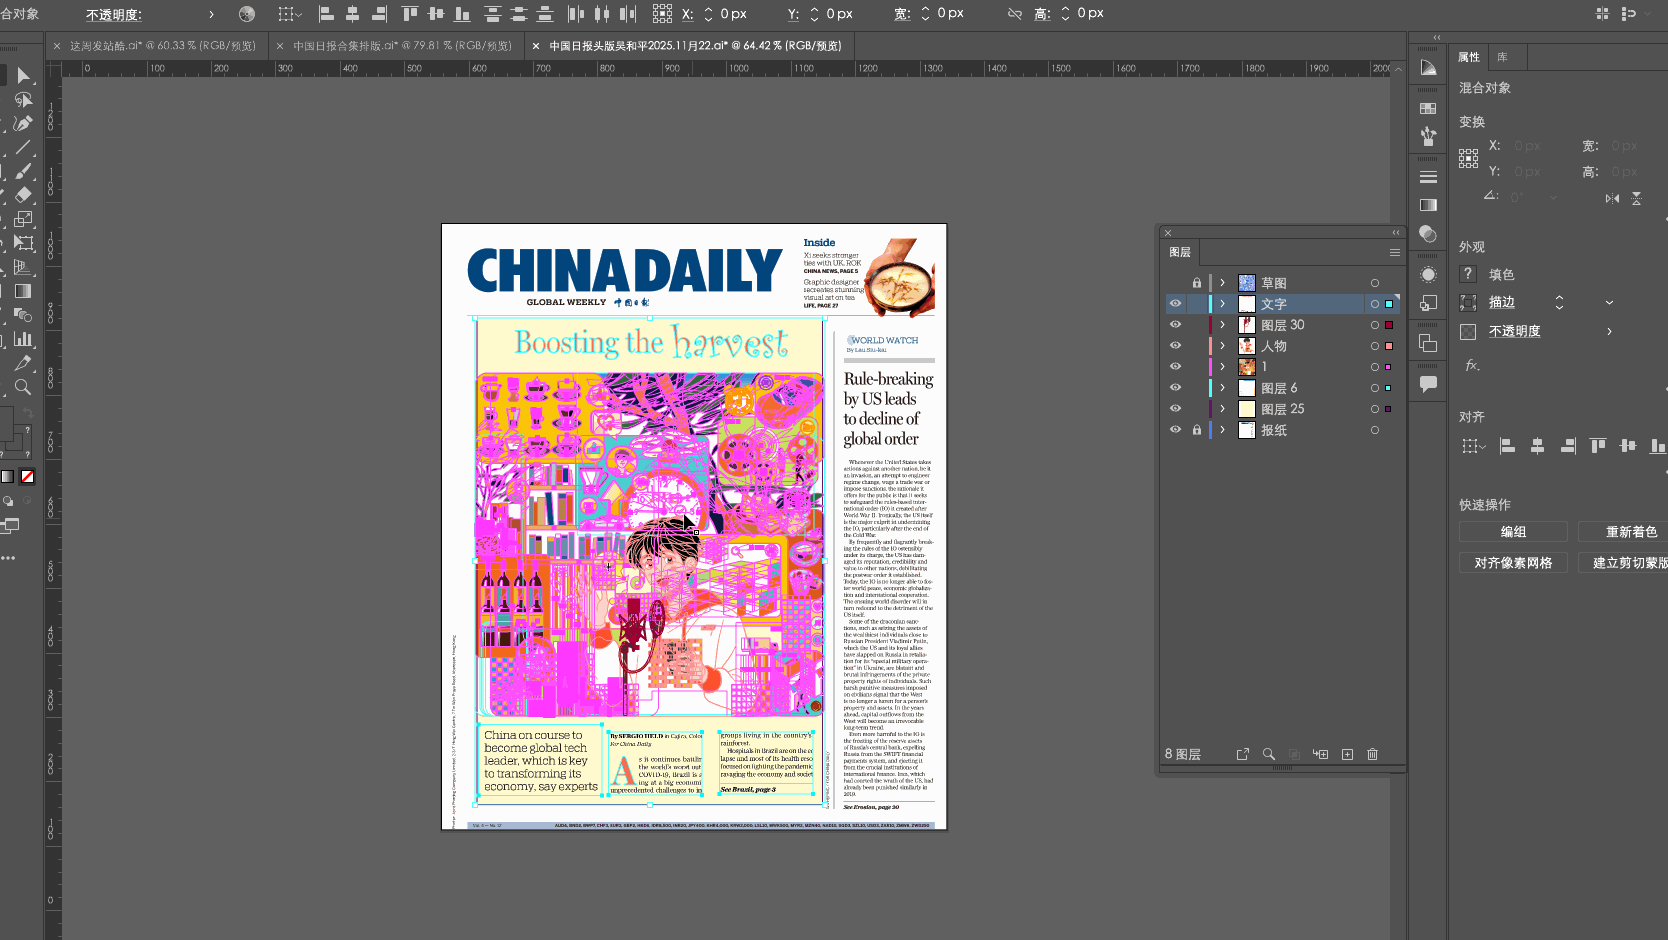Click the locate object magnifier in Layers panel
Image resolution: width=1668 pixels, height=940 pixels.
pos(1269,754)
